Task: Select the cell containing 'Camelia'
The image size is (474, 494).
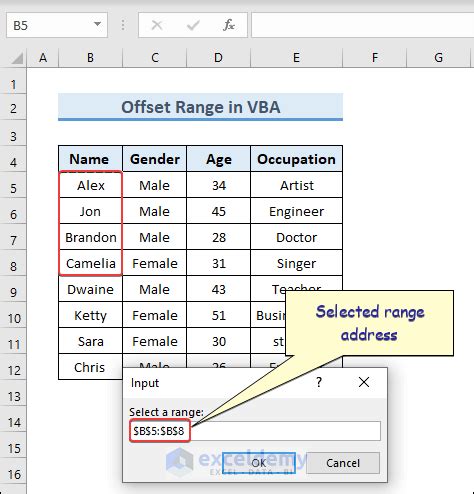Action: [x=90, y=263]
